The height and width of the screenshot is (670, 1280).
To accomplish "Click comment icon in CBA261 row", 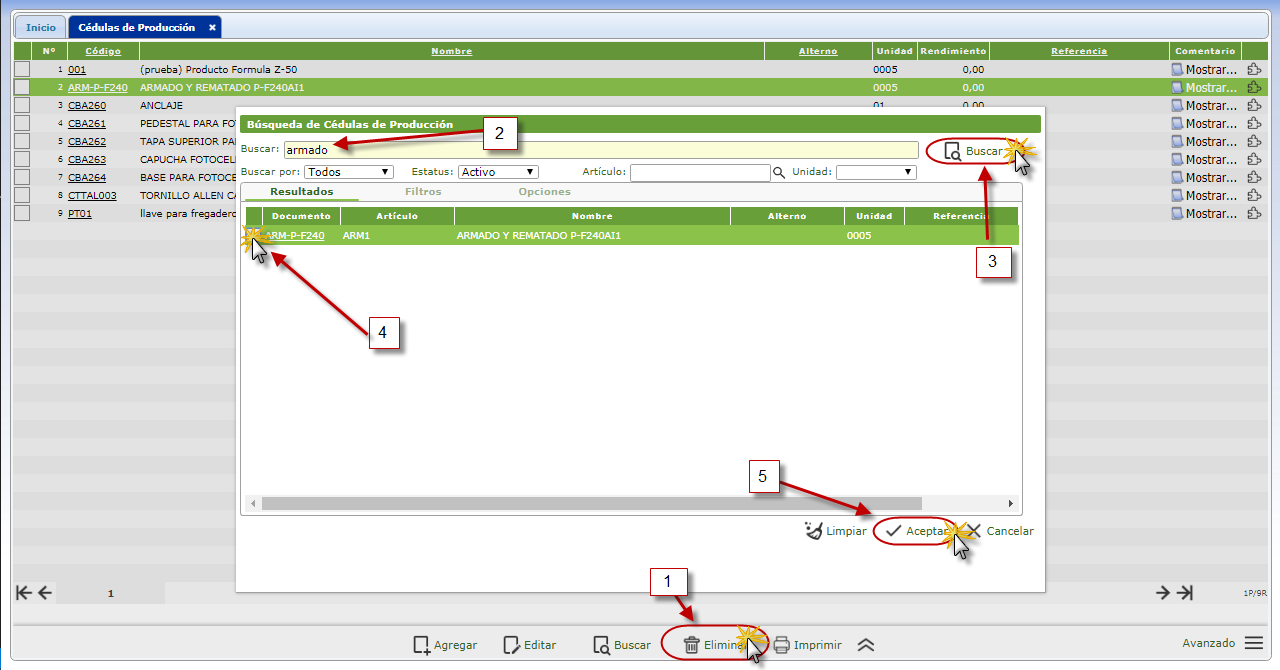I will coord(1177,124).
